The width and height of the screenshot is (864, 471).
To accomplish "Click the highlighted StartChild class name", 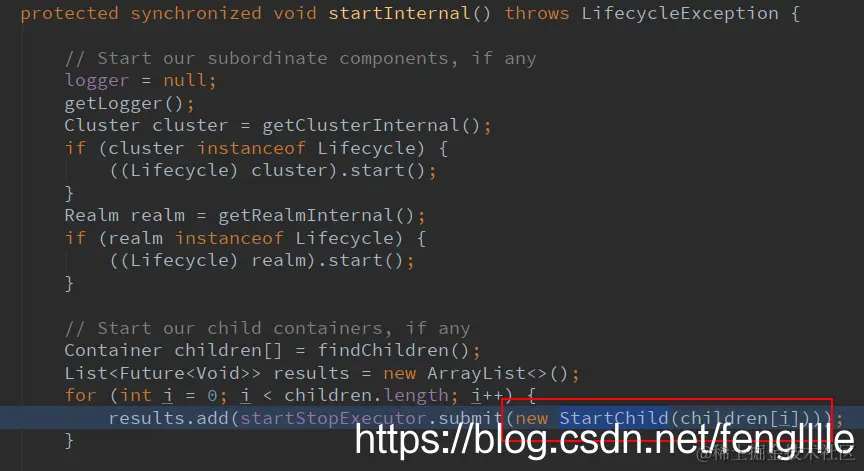I will [614, 418].
